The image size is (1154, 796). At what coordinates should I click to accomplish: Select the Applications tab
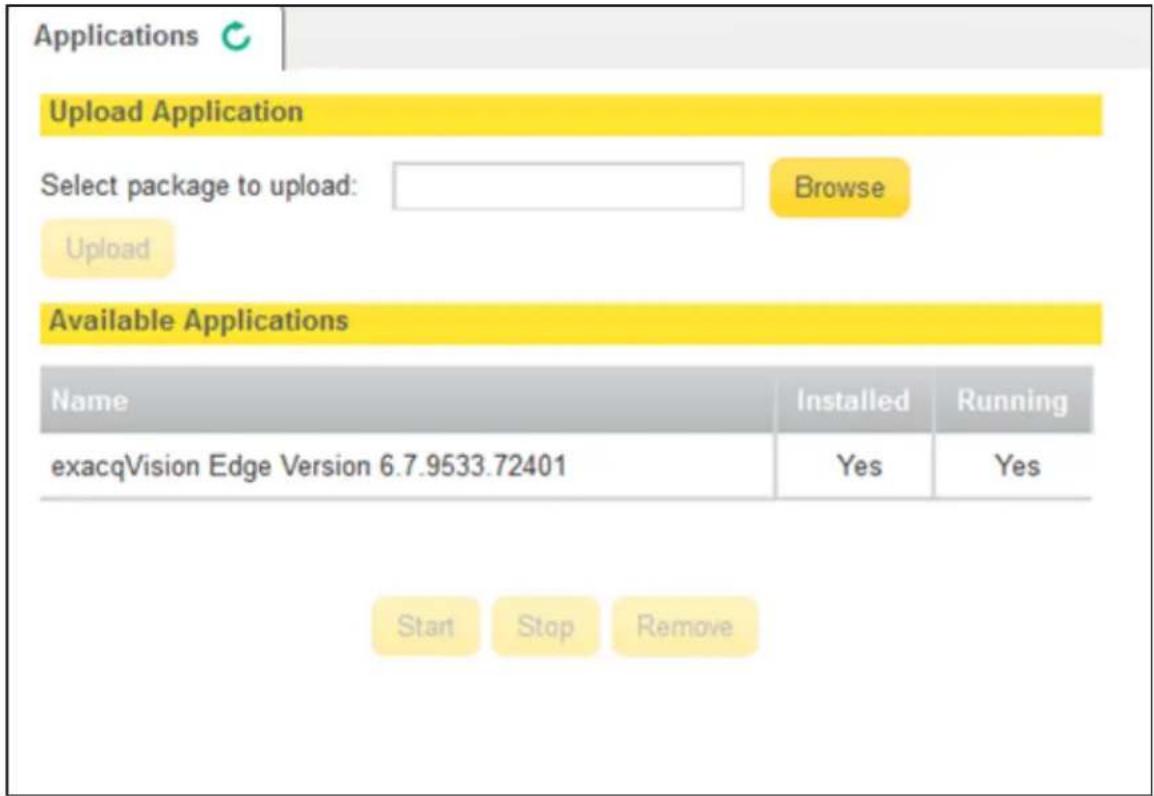[146, 37]
